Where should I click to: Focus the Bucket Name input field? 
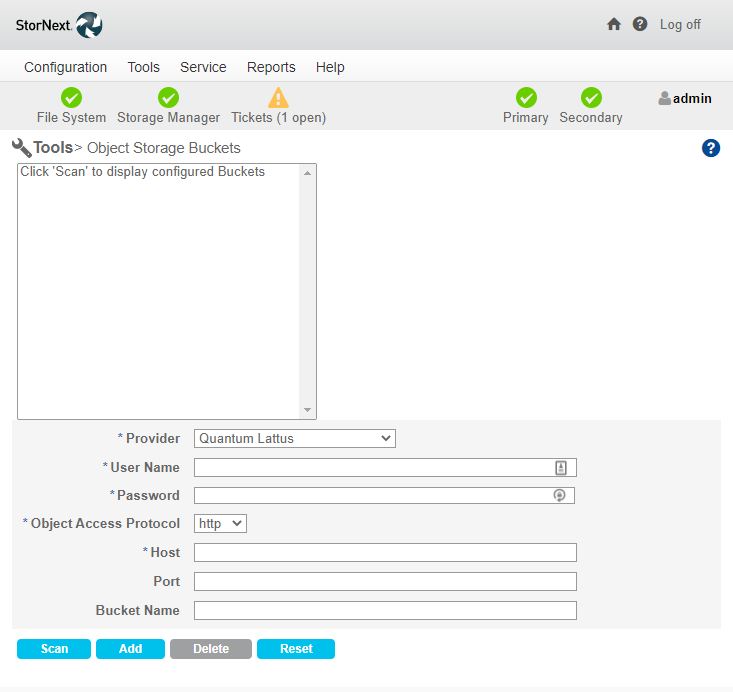pyautogui.click(x=385, y=610)
